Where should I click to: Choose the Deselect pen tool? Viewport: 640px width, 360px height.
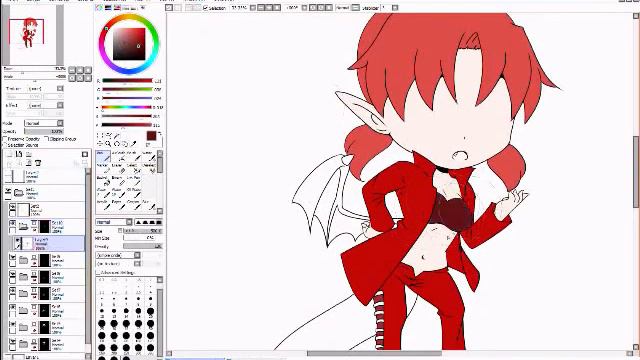pos(149,168)
